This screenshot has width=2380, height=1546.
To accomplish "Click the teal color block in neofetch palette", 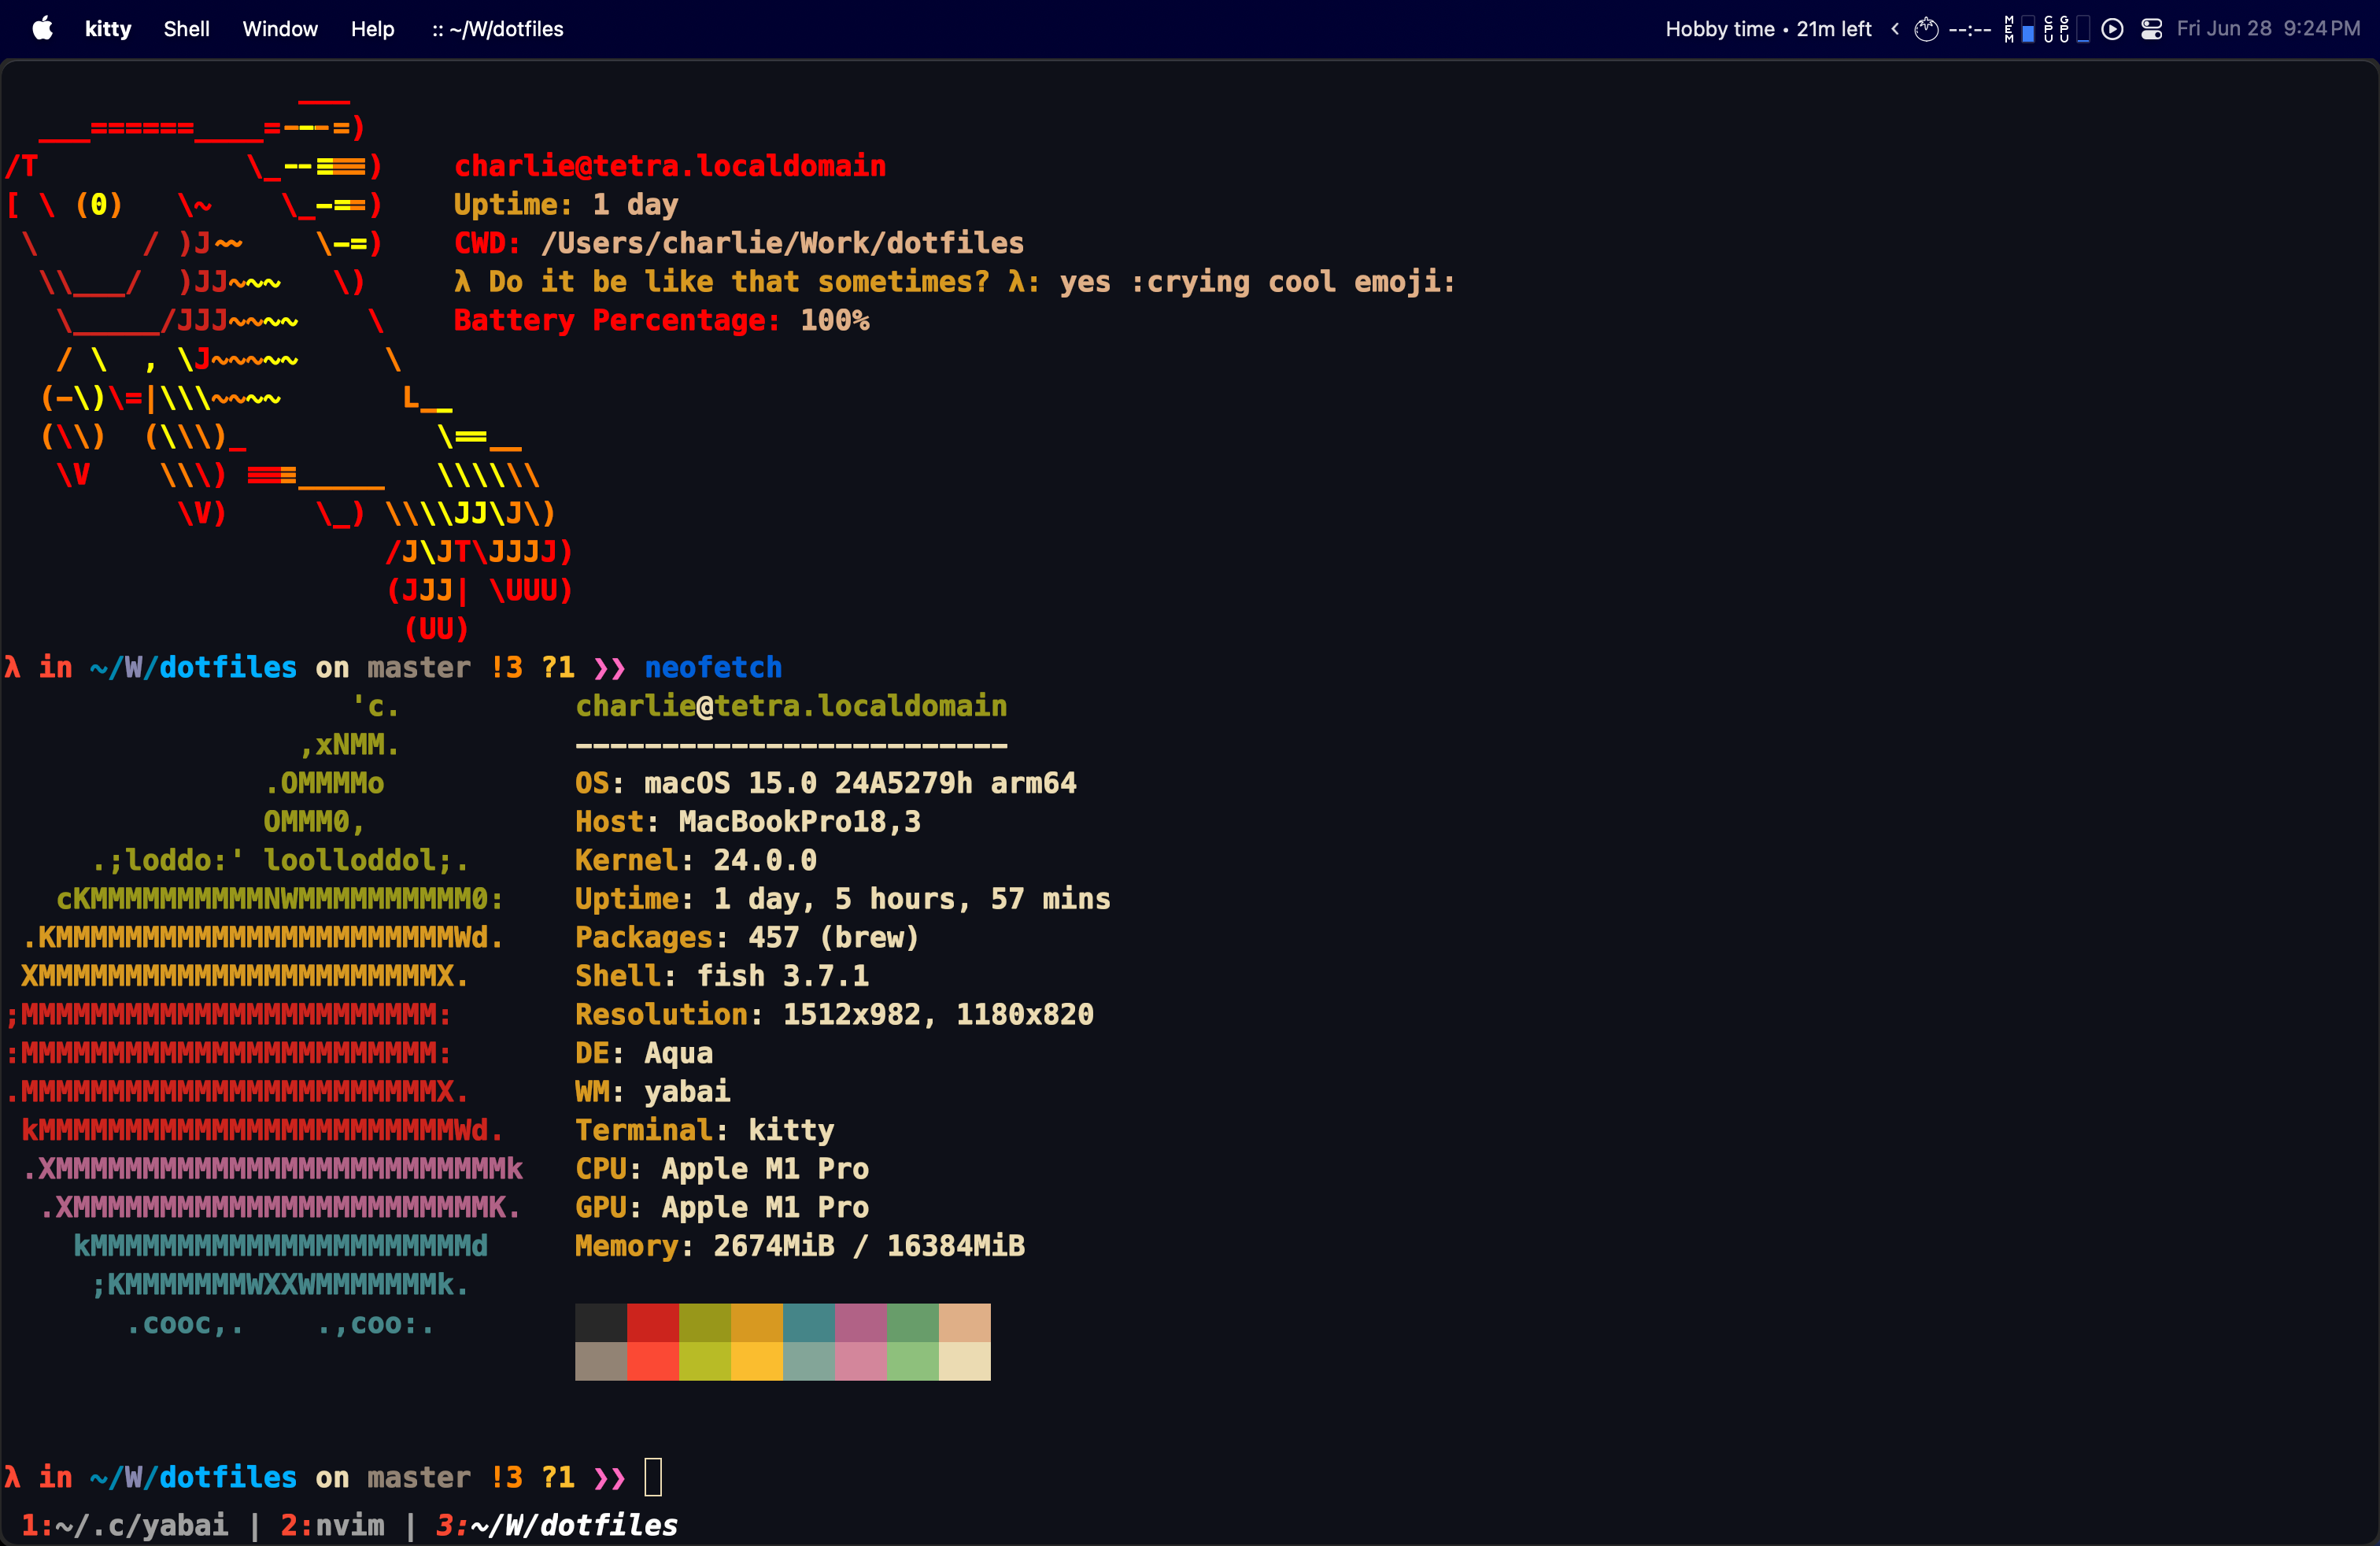I will [808, 1322].
